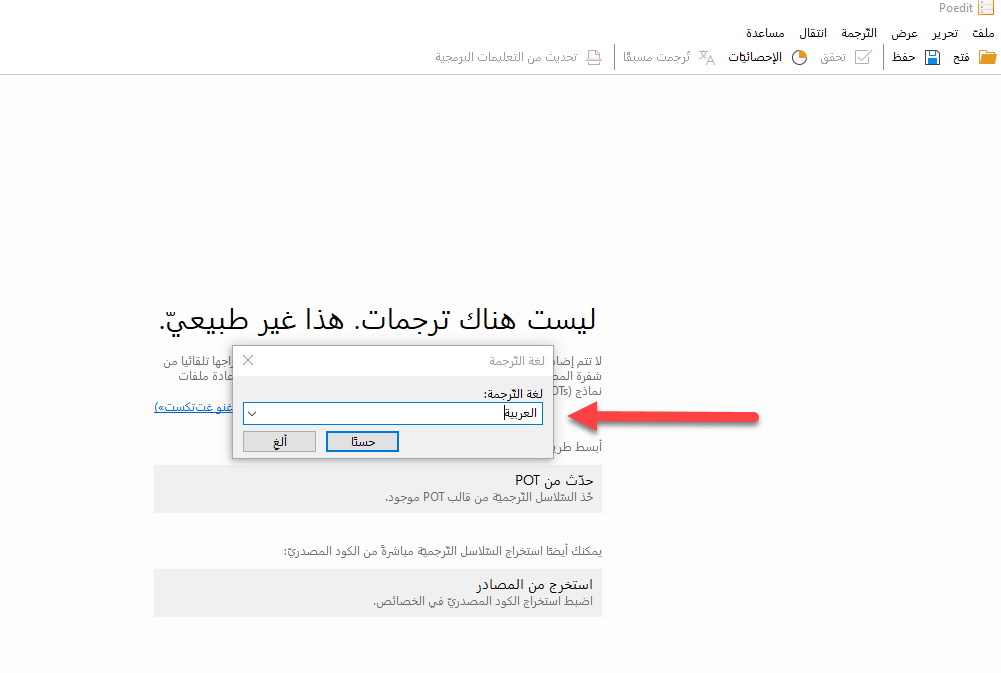
Task: Cancel with the ألغِ button
Action: click(280, 442)
